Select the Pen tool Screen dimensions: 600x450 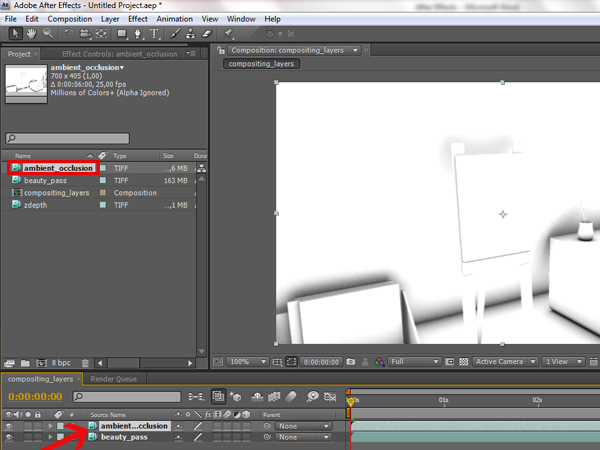pyautogui.click(x=137, y=33)
